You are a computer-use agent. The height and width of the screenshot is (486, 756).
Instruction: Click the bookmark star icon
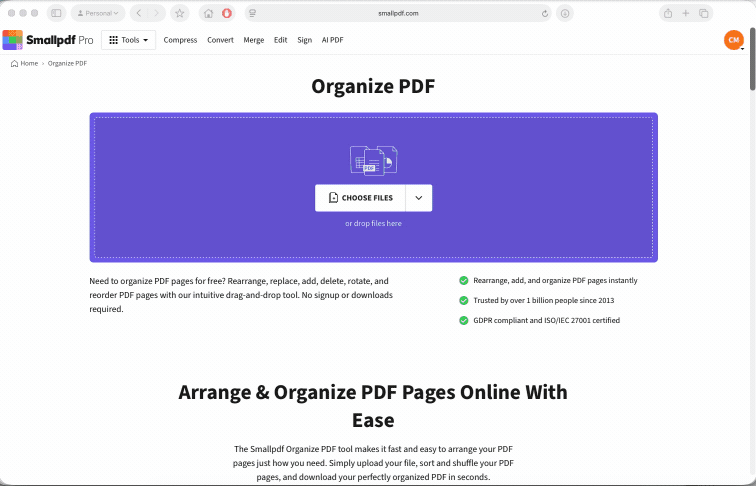(179, 14)
